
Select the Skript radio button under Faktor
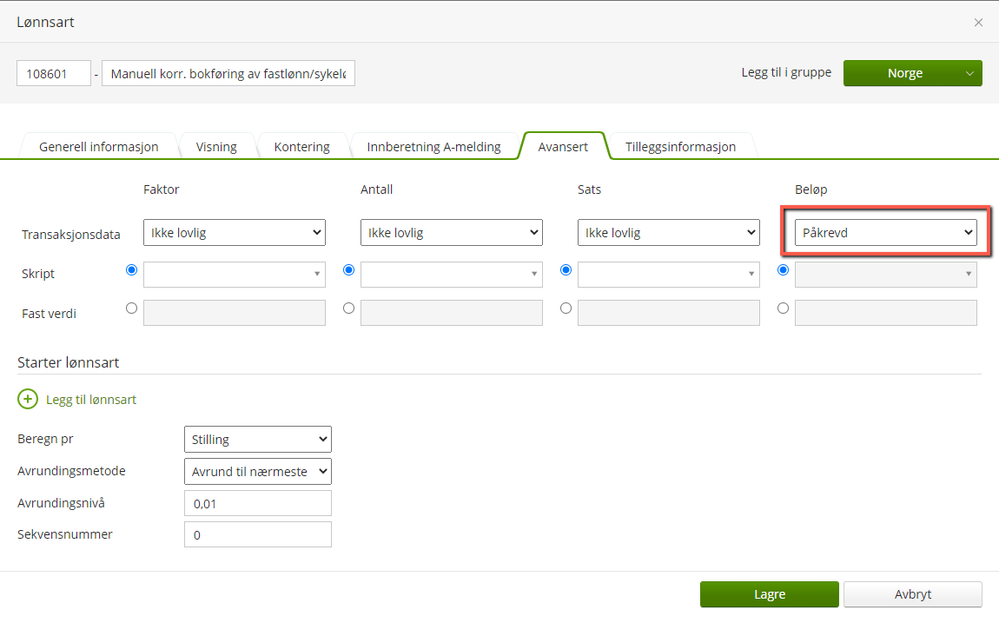132,270
